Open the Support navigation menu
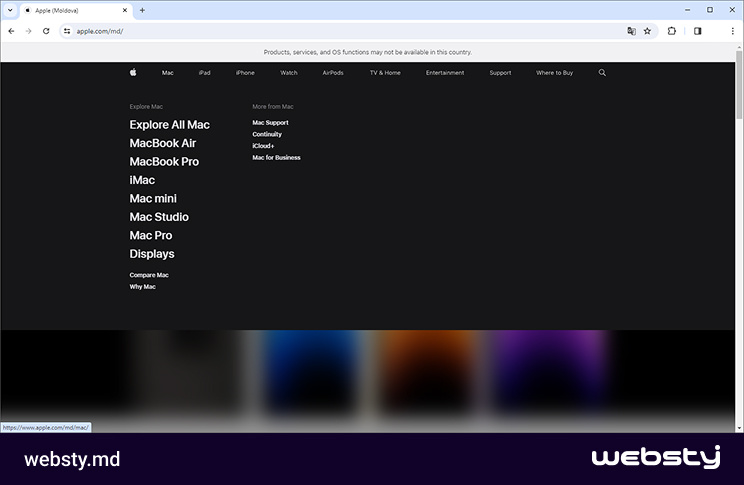This screenshot has width=744, height=485. coord(500,73)
